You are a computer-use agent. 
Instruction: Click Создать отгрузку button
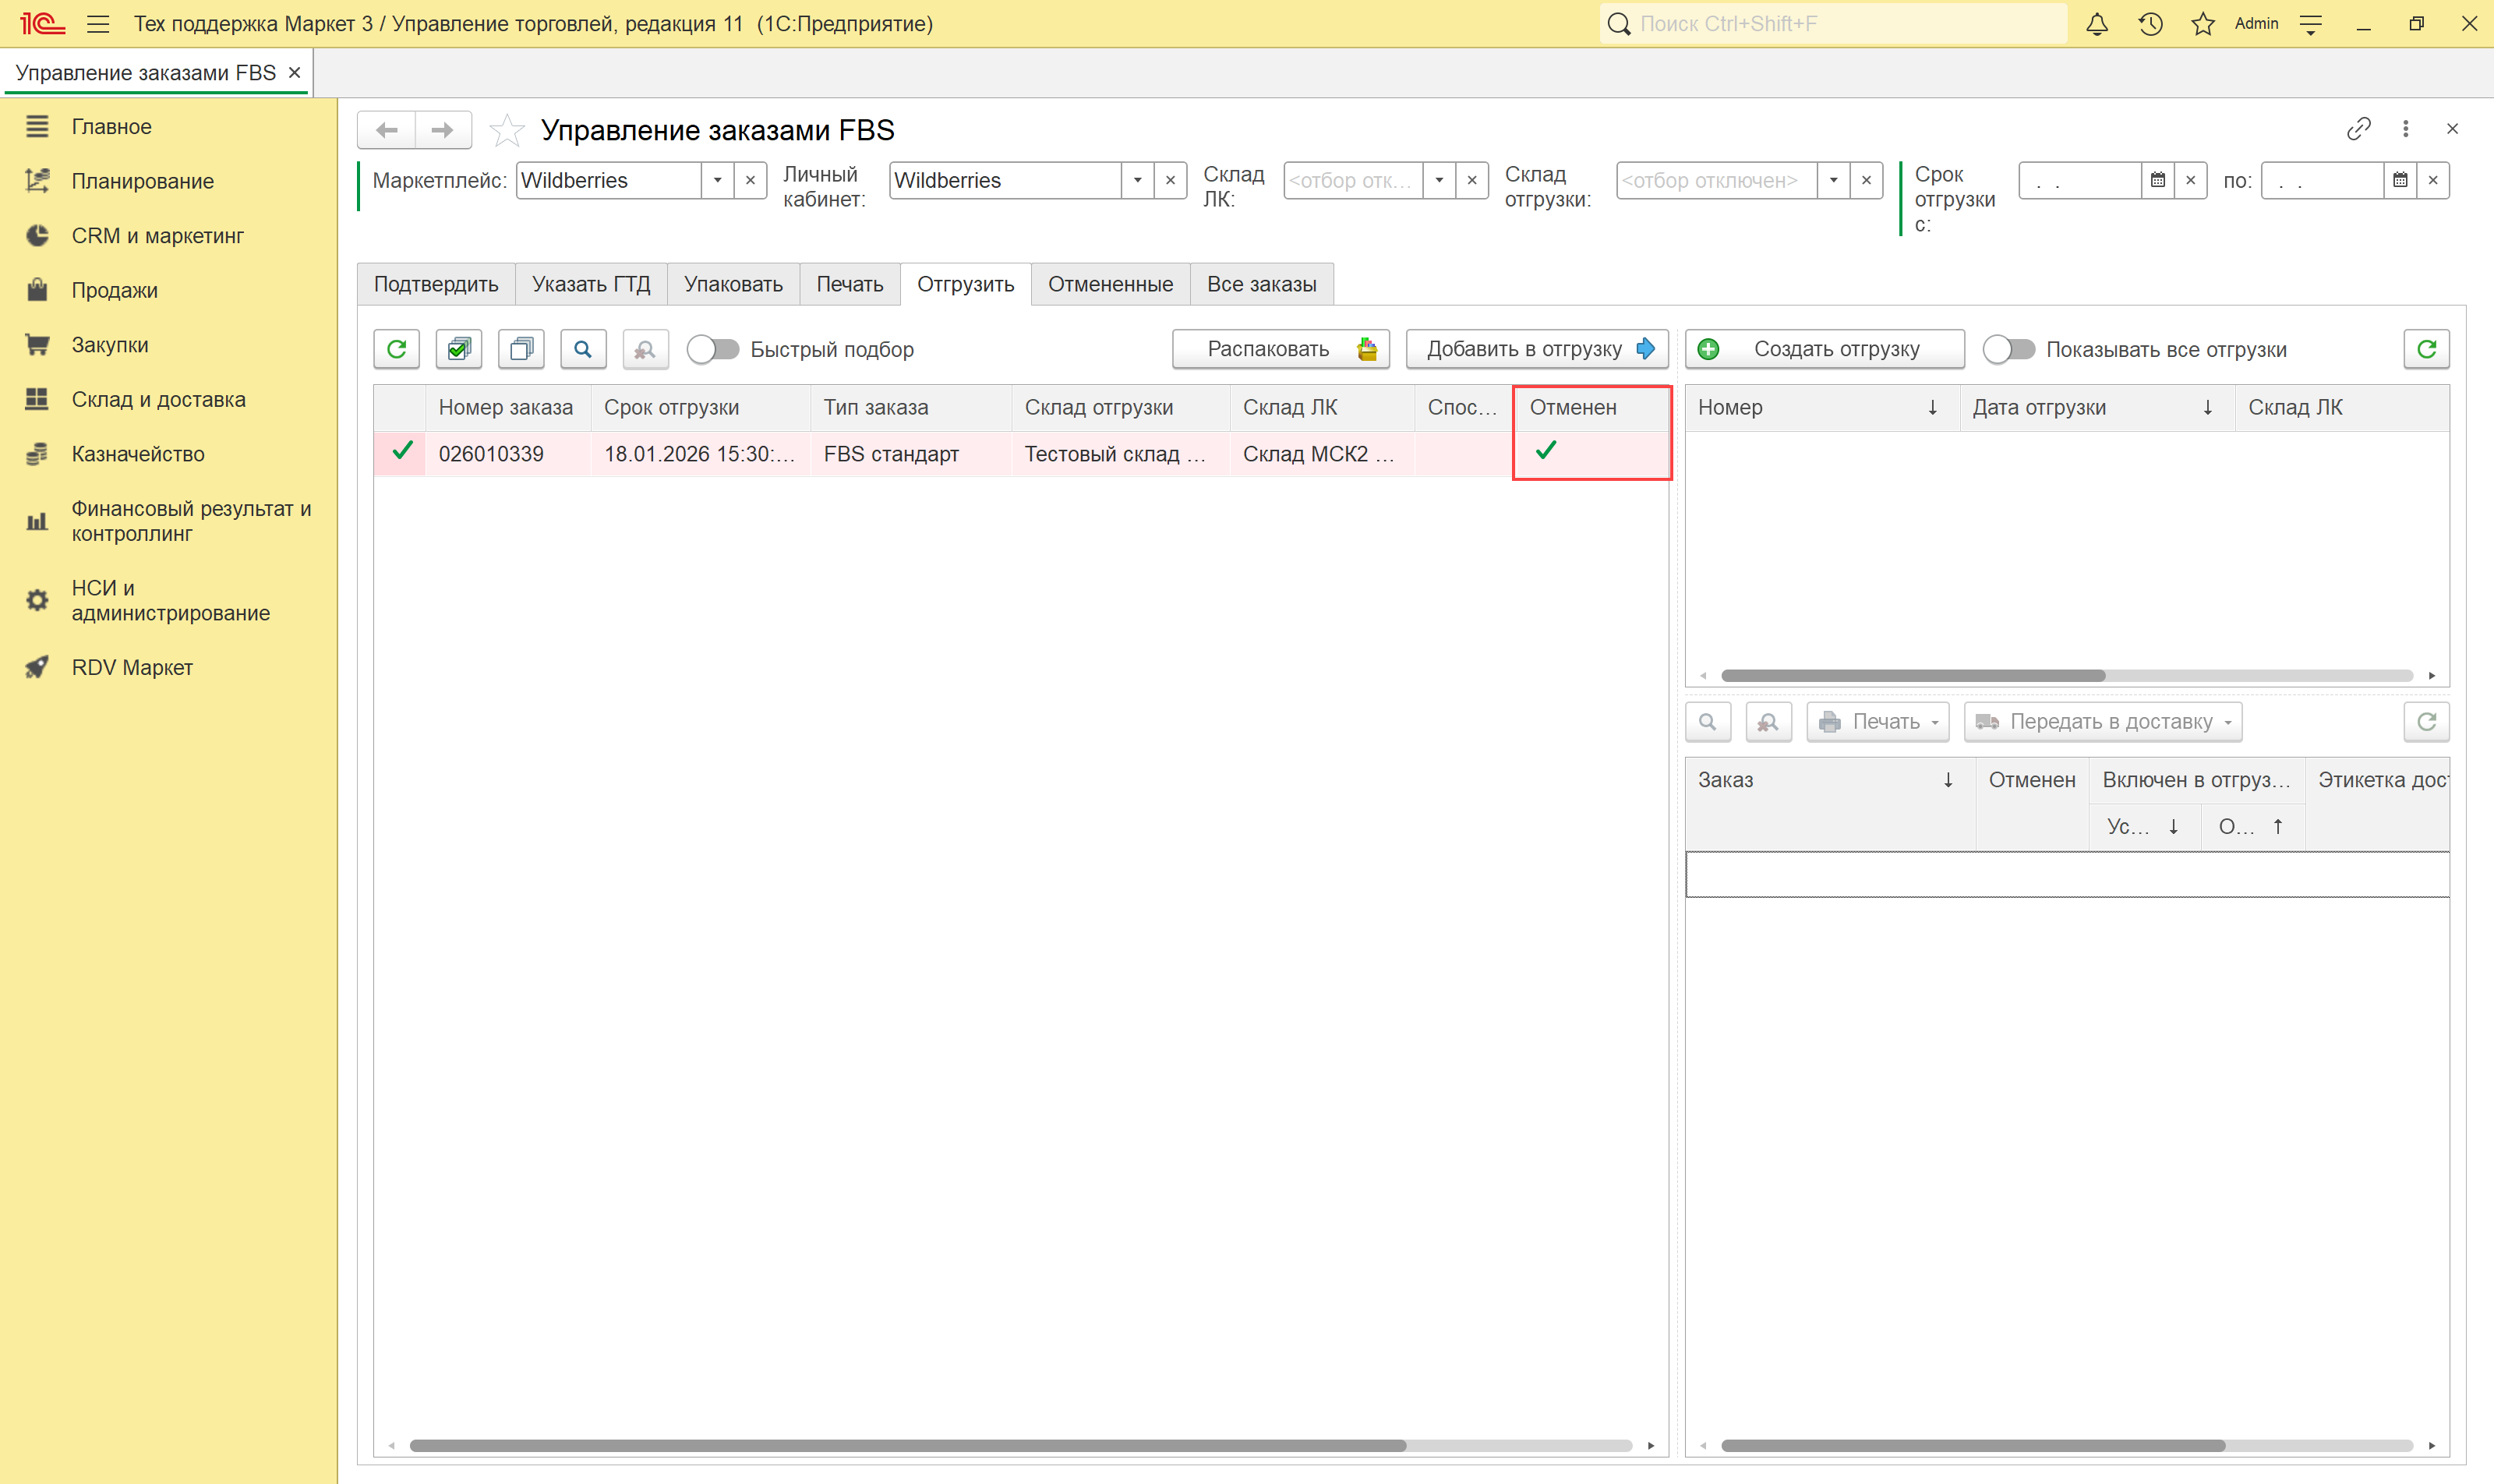click(1823, 349)
